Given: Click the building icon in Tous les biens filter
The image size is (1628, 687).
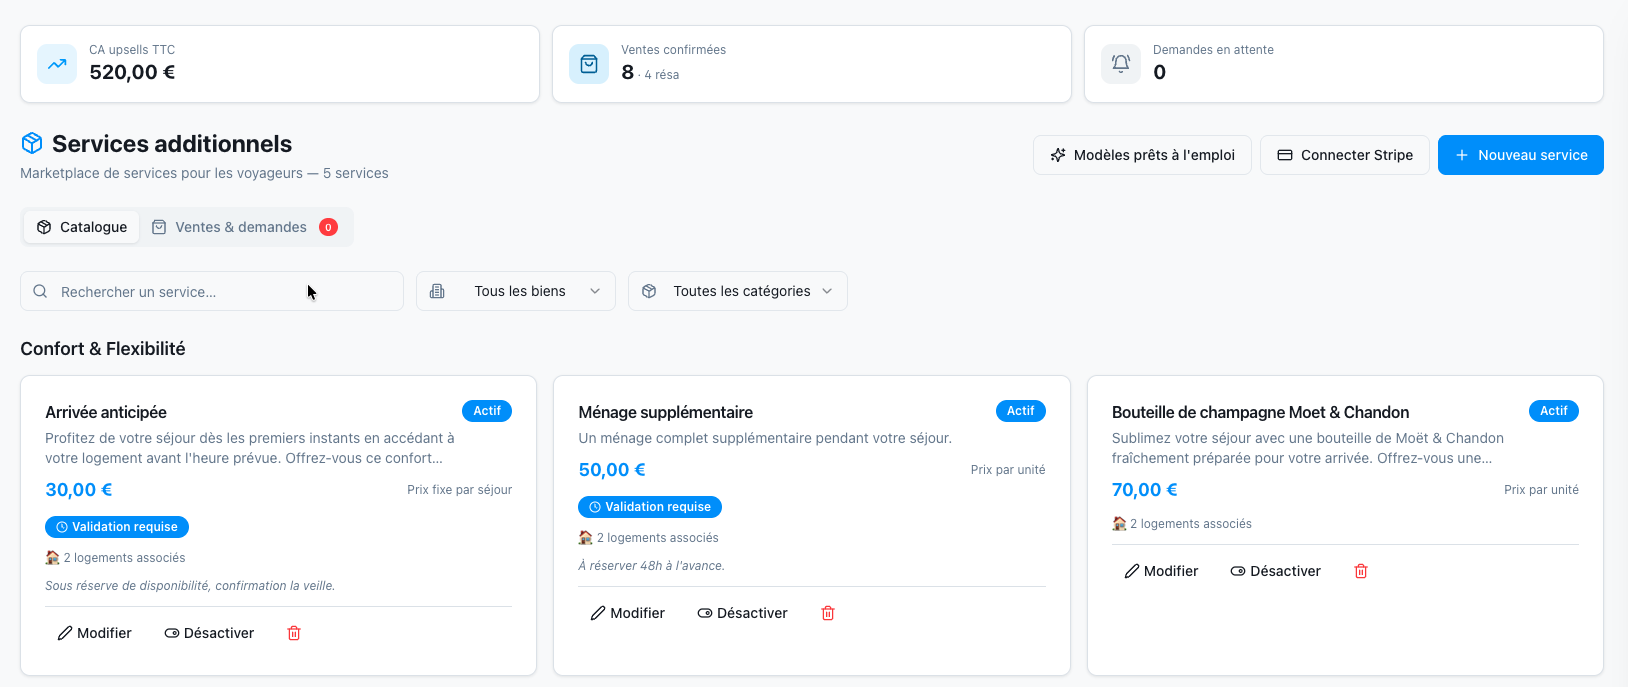Looking at the screenshot, I should tap(437, 291).
